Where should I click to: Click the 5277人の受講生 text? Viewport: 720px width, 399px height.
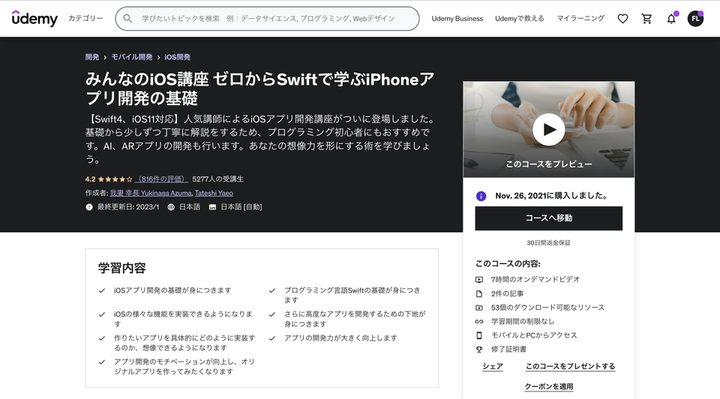[218, 179]
